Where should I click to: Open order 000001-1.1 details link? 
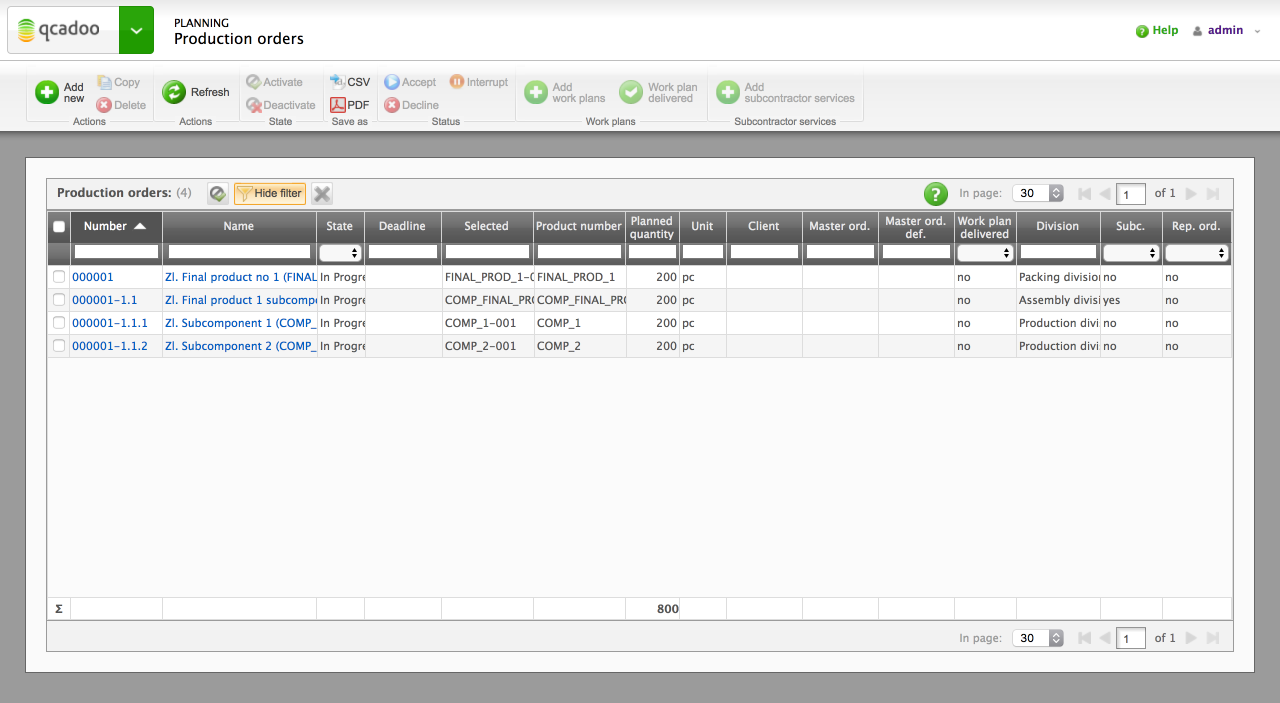tap(104, 299)
